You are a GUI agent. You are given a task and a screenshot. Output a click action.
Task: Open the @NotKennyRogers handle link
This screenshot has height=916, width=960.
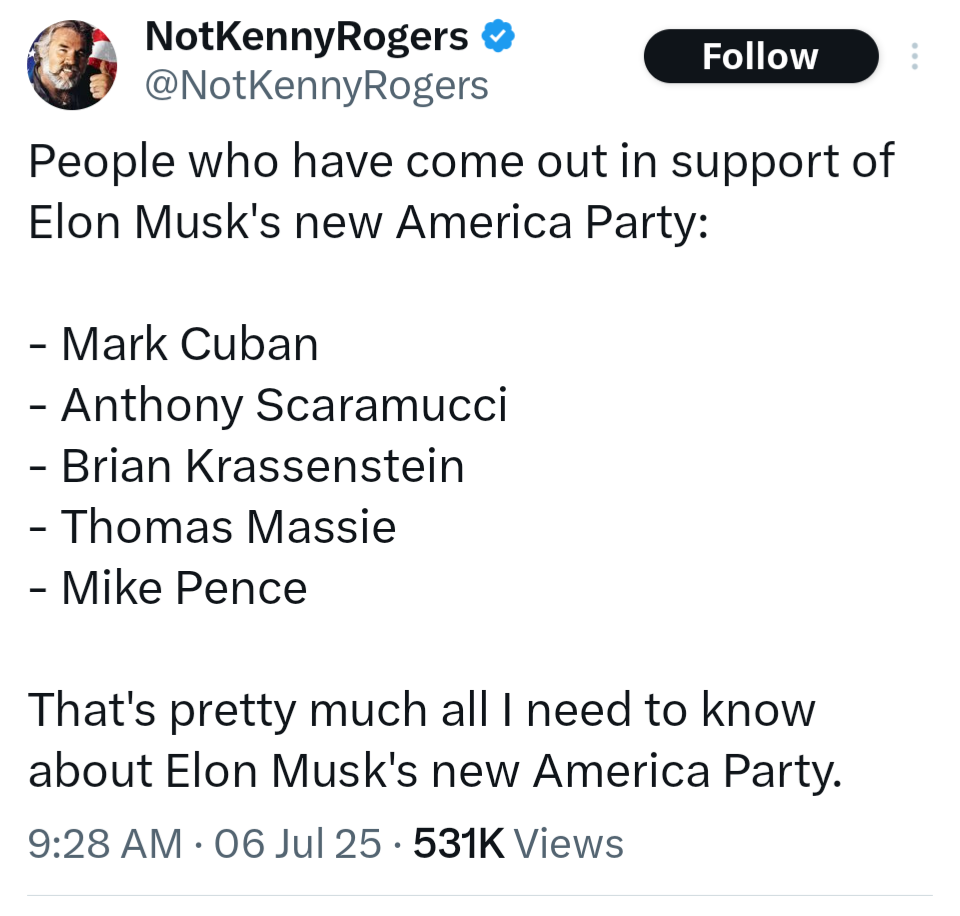point(317,86)
